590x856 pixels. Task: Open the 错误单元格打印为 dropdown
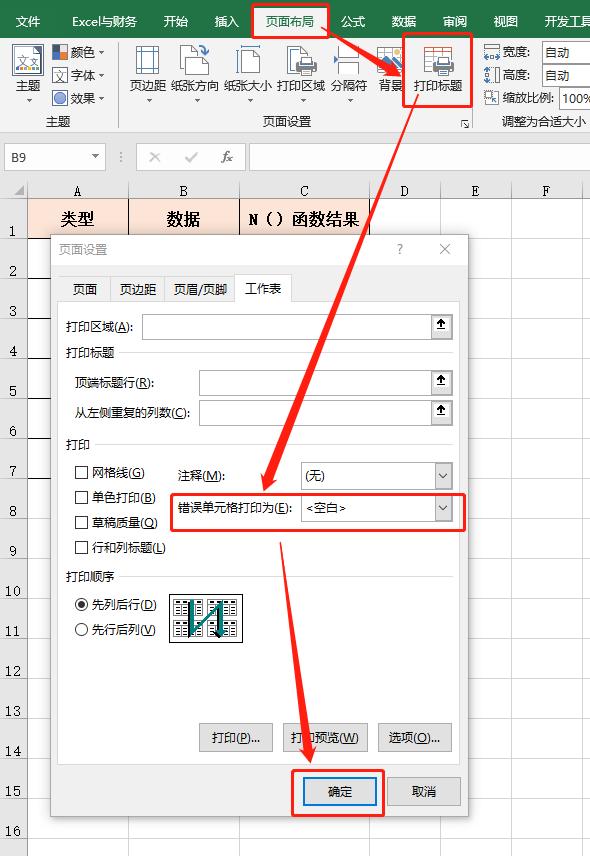443,508
